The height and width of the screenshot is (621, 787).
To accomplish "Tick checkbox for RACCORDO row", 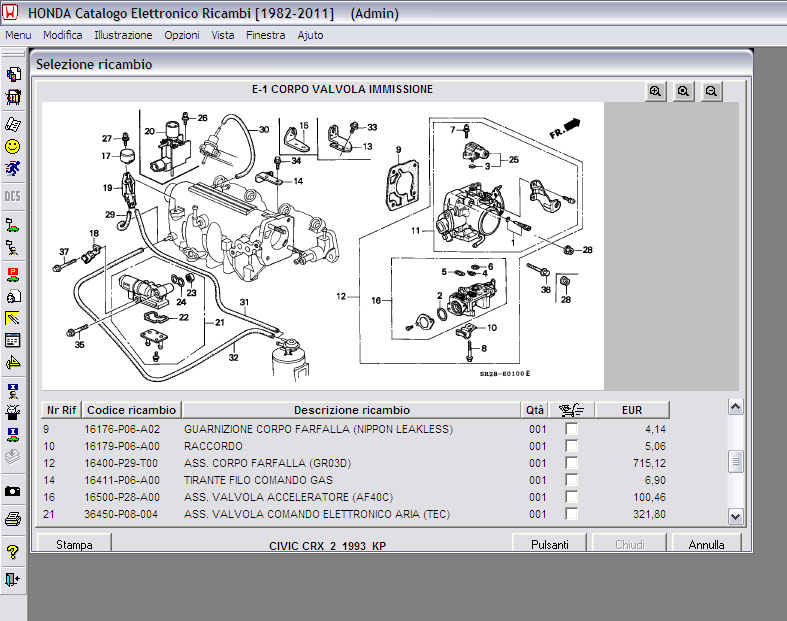I will click(x=571, y=446).
